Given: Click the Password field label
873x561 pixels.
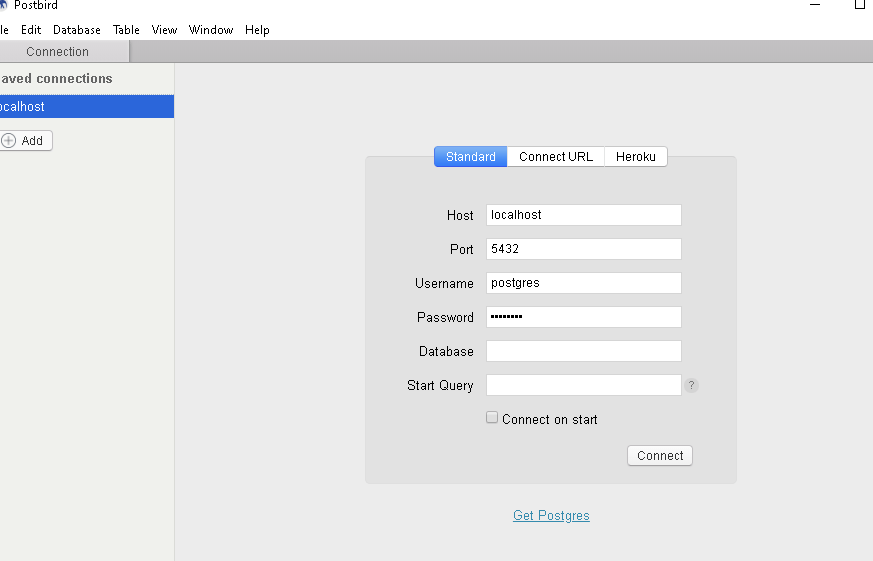Looking at the screenshot, I should point(445,317).
